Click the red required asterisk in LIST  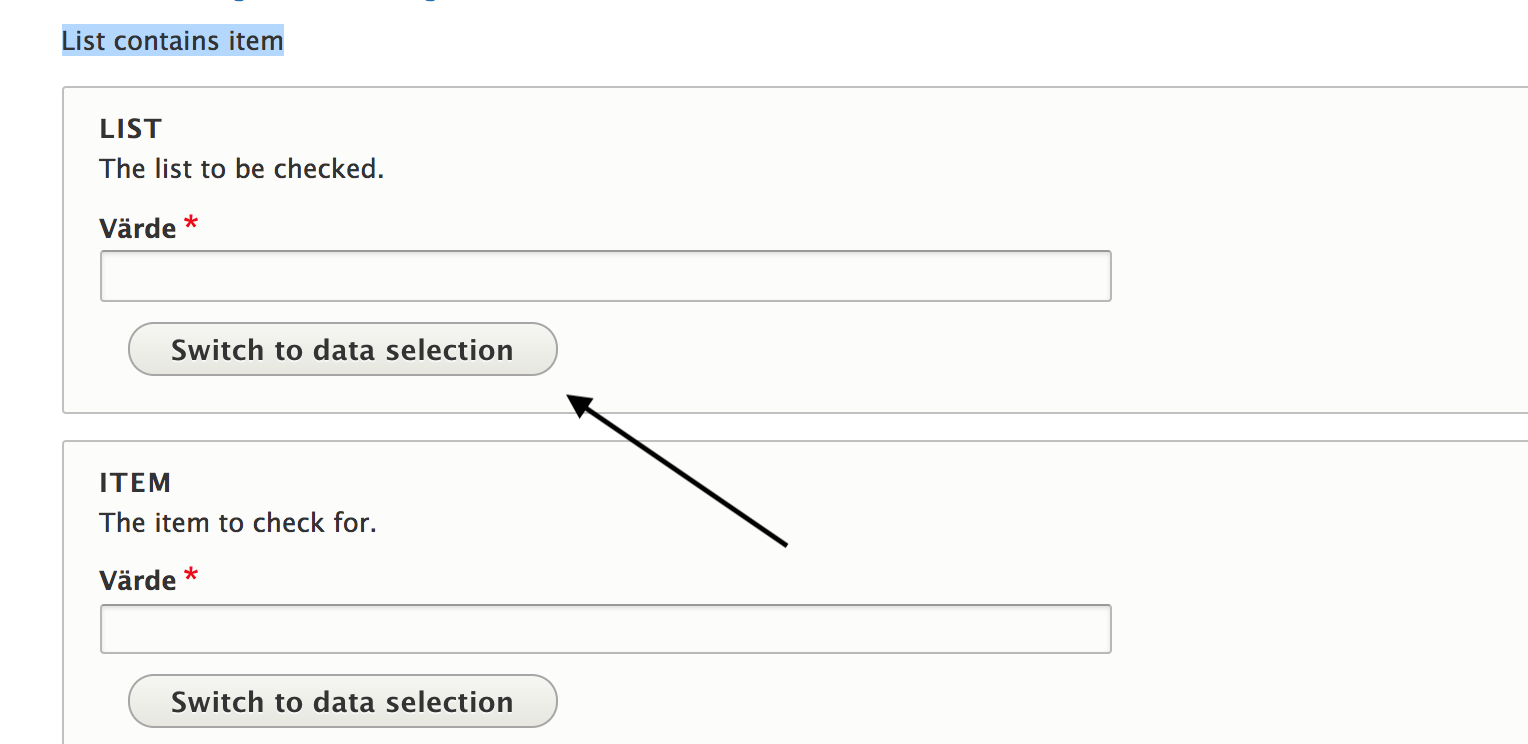(x=191, y=225)
